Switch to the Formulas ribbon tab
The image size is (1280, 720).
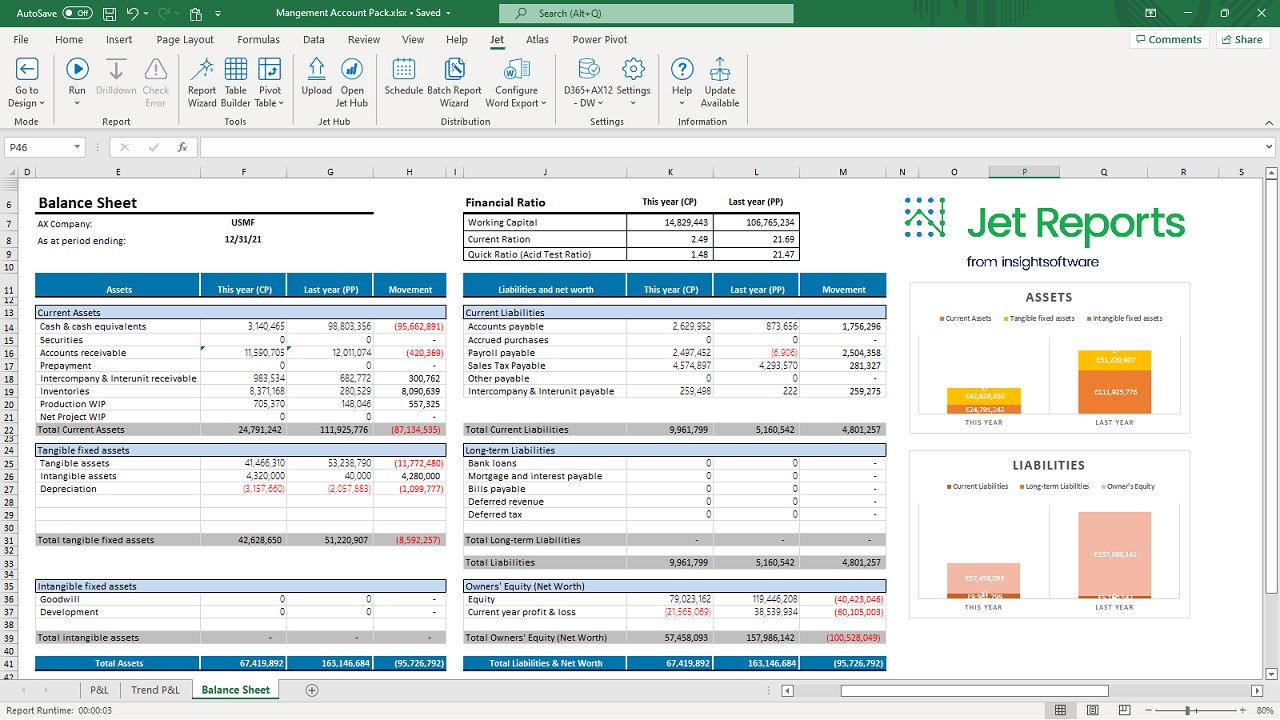coord(258,40)
